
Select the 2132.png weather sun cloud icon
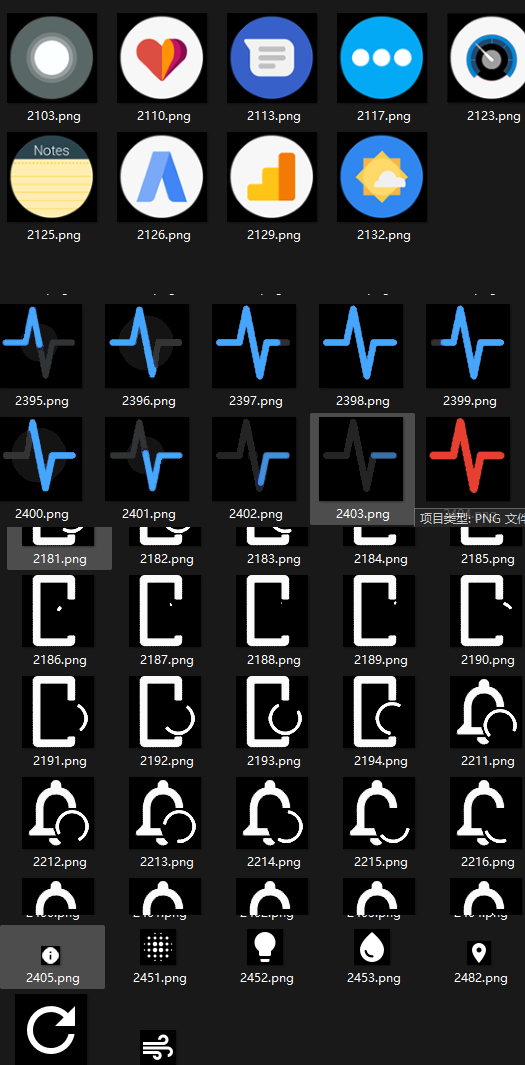click(x=382, y=177)
